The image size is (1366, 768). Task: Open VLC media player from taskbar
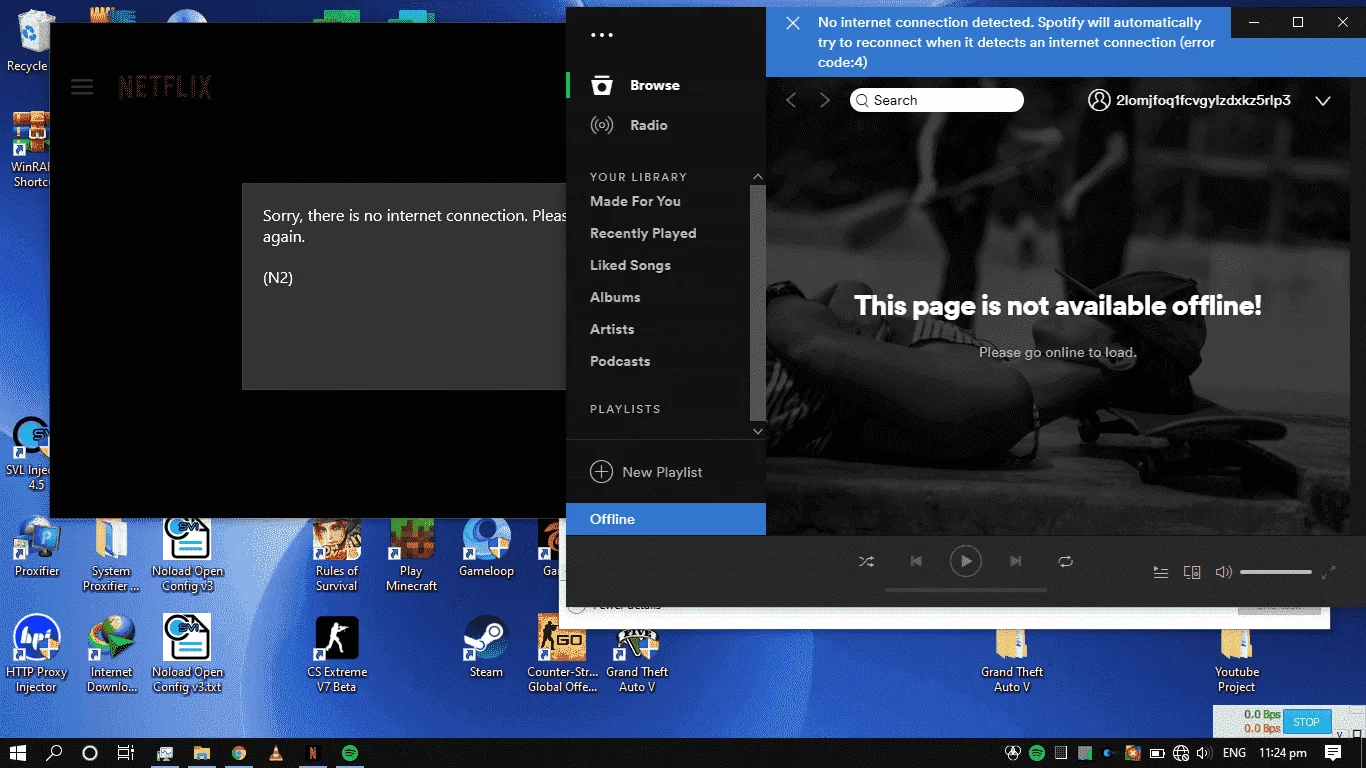[x=276, y=752]
